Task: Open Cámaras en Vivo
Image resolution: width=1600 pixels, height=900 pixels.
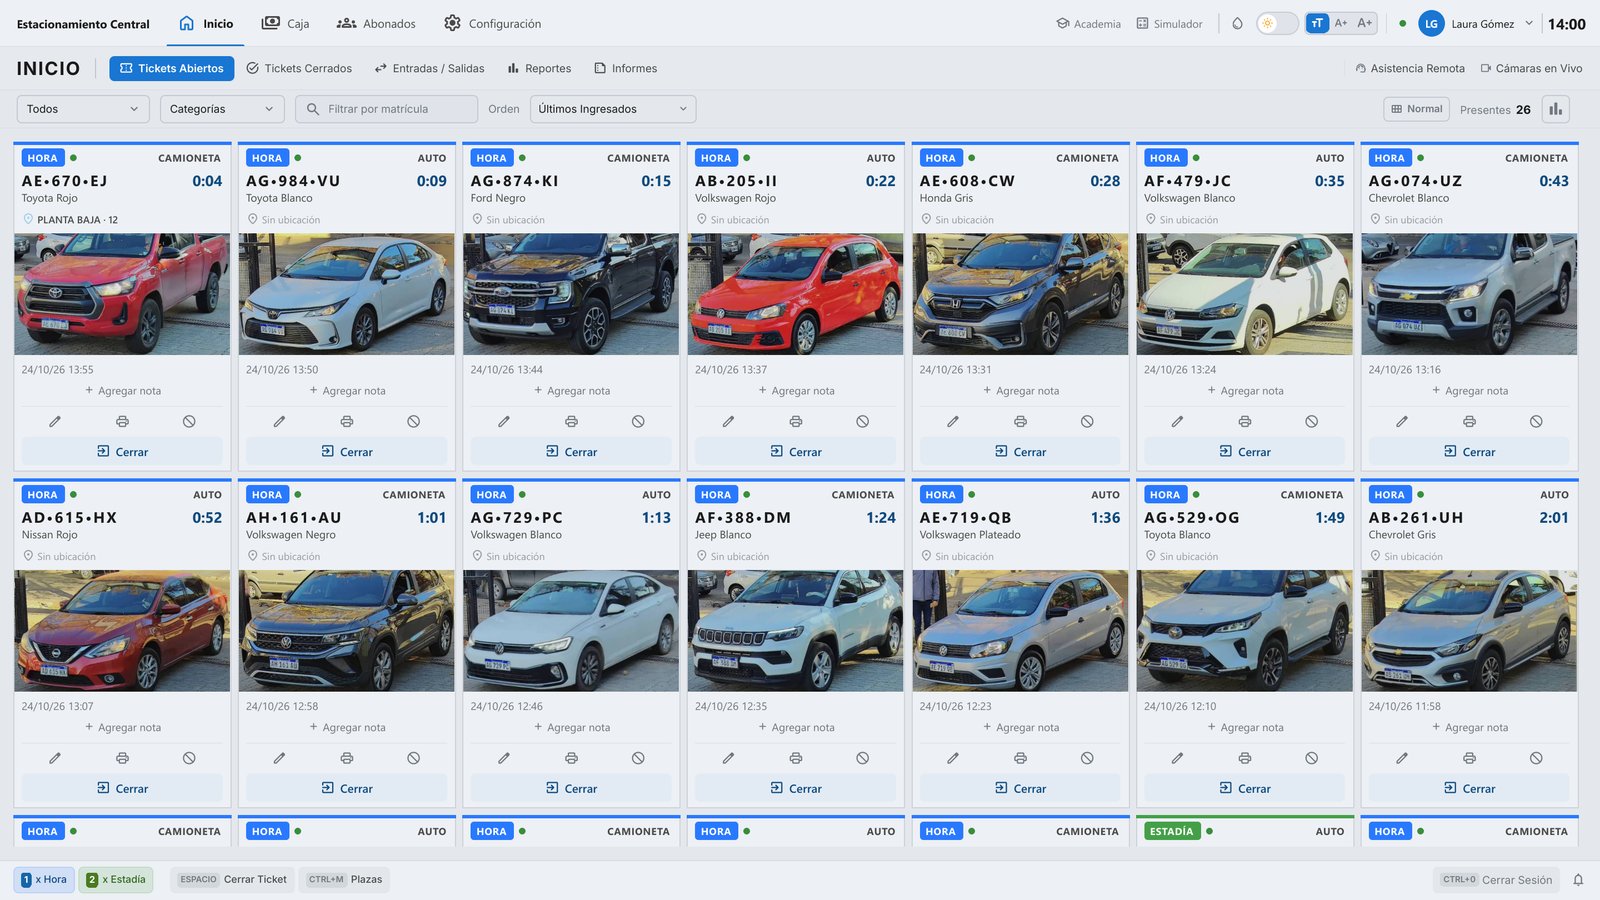Action: [1531, 69]
